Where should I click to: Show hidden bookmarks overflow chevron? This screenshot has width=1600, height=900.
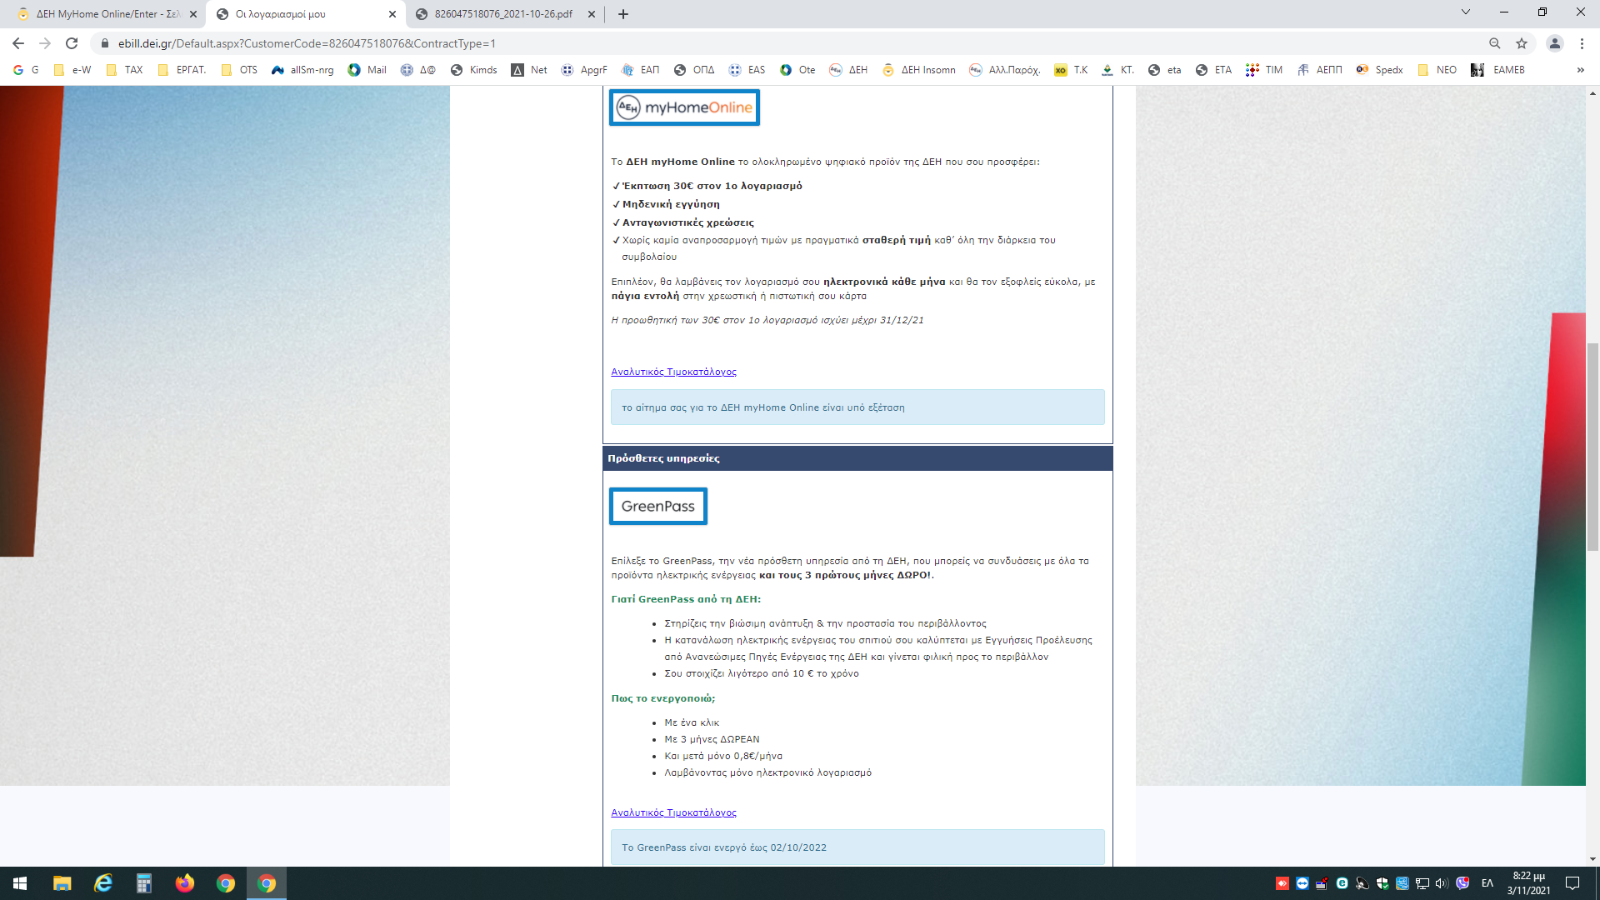coord(1580,70)
